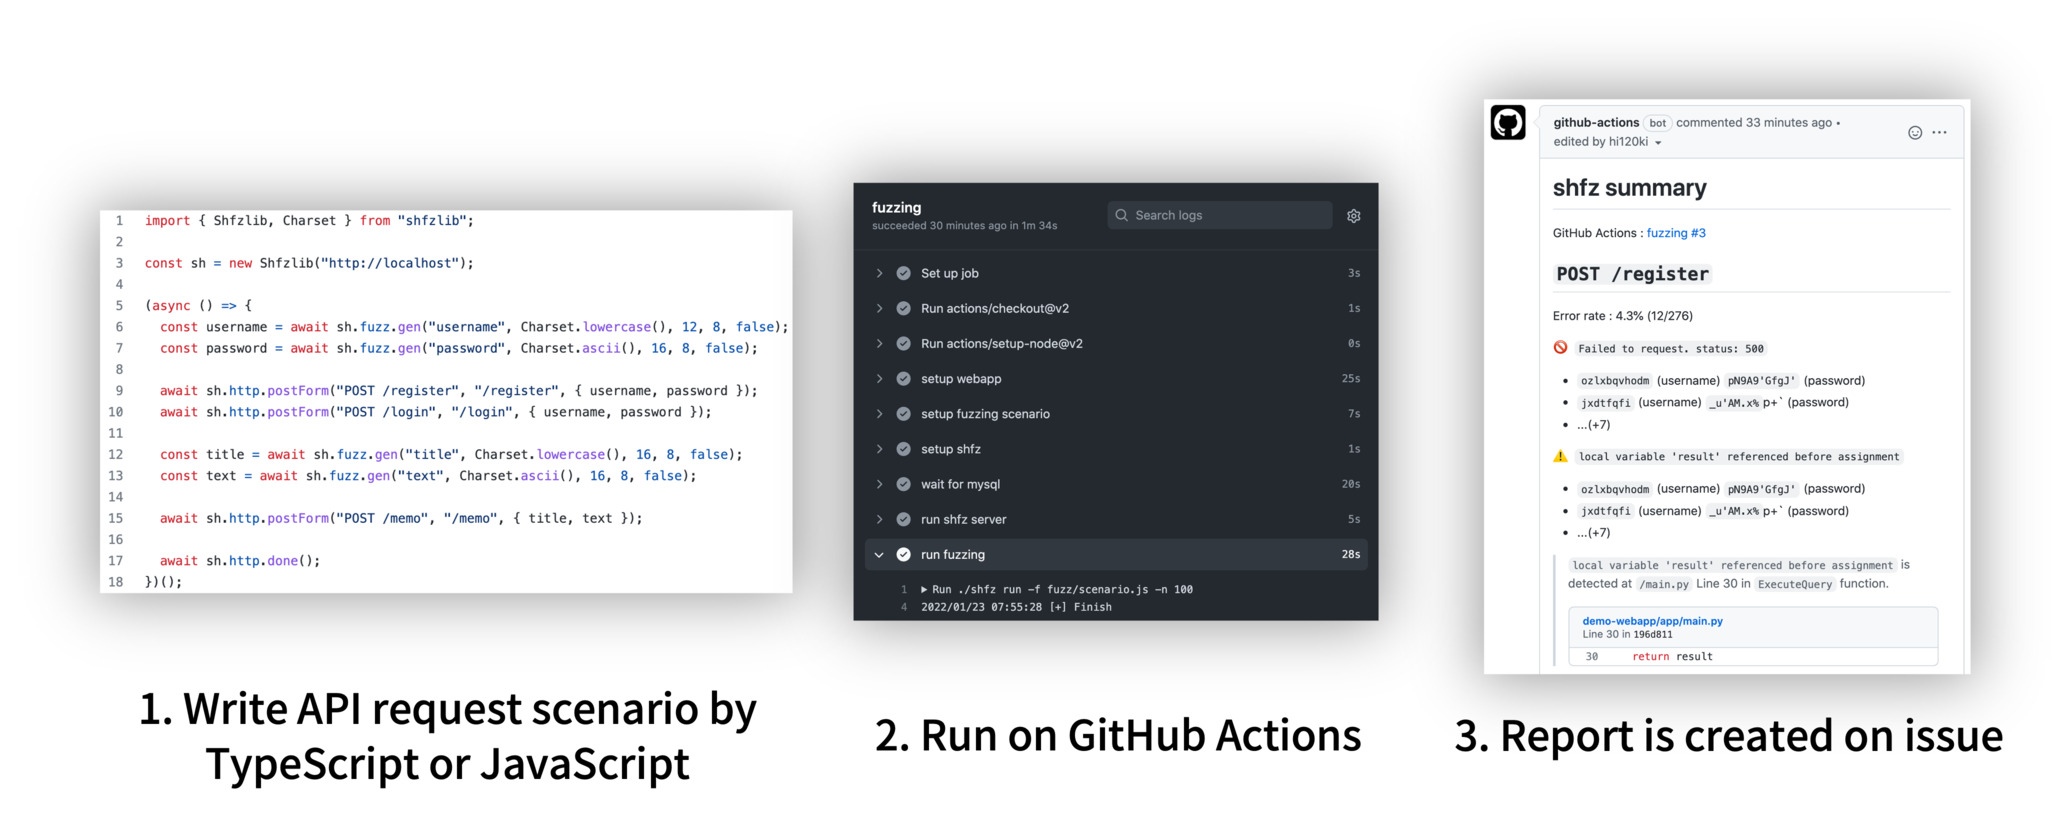This screenshot has height=814, width=2069.
Task: Expand the setup webapp step
Action: [879, 379]
